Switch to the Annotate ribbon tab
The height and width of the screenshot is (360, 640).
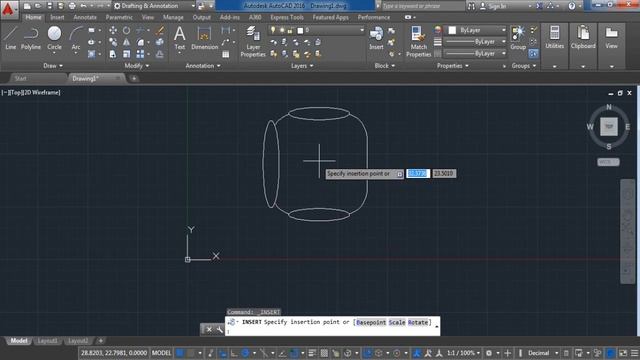pyautogui.click(x=85, y=18)
